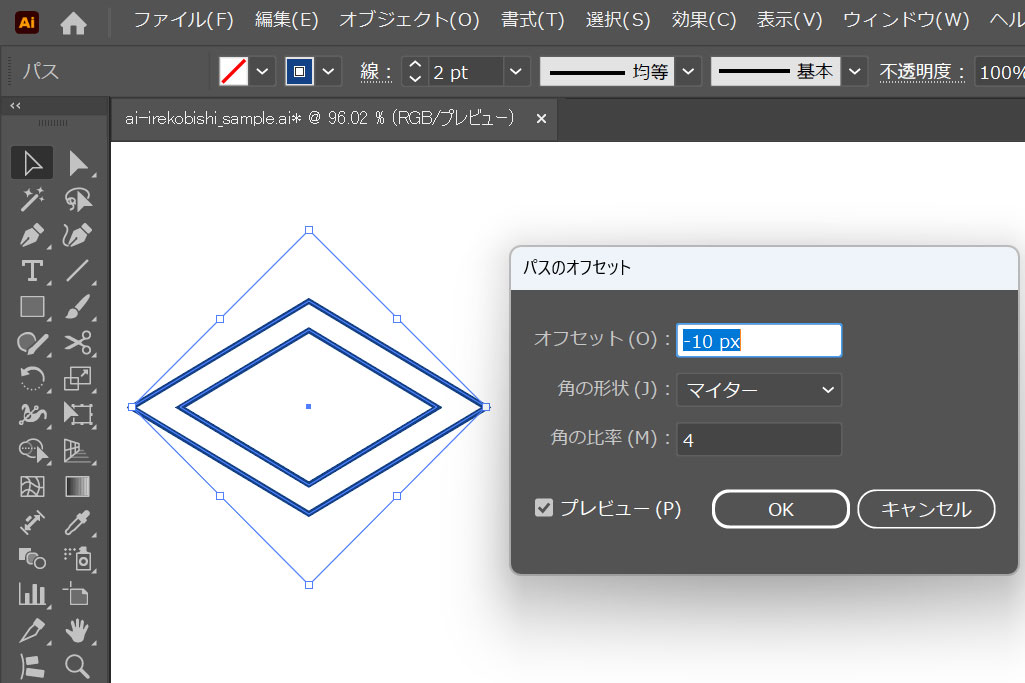Expand the stroke weight 2 pt dropdown
Image resolution: width=1025 pixels, height=683 pixels.
pyautogui.click(x=516, y=72)
